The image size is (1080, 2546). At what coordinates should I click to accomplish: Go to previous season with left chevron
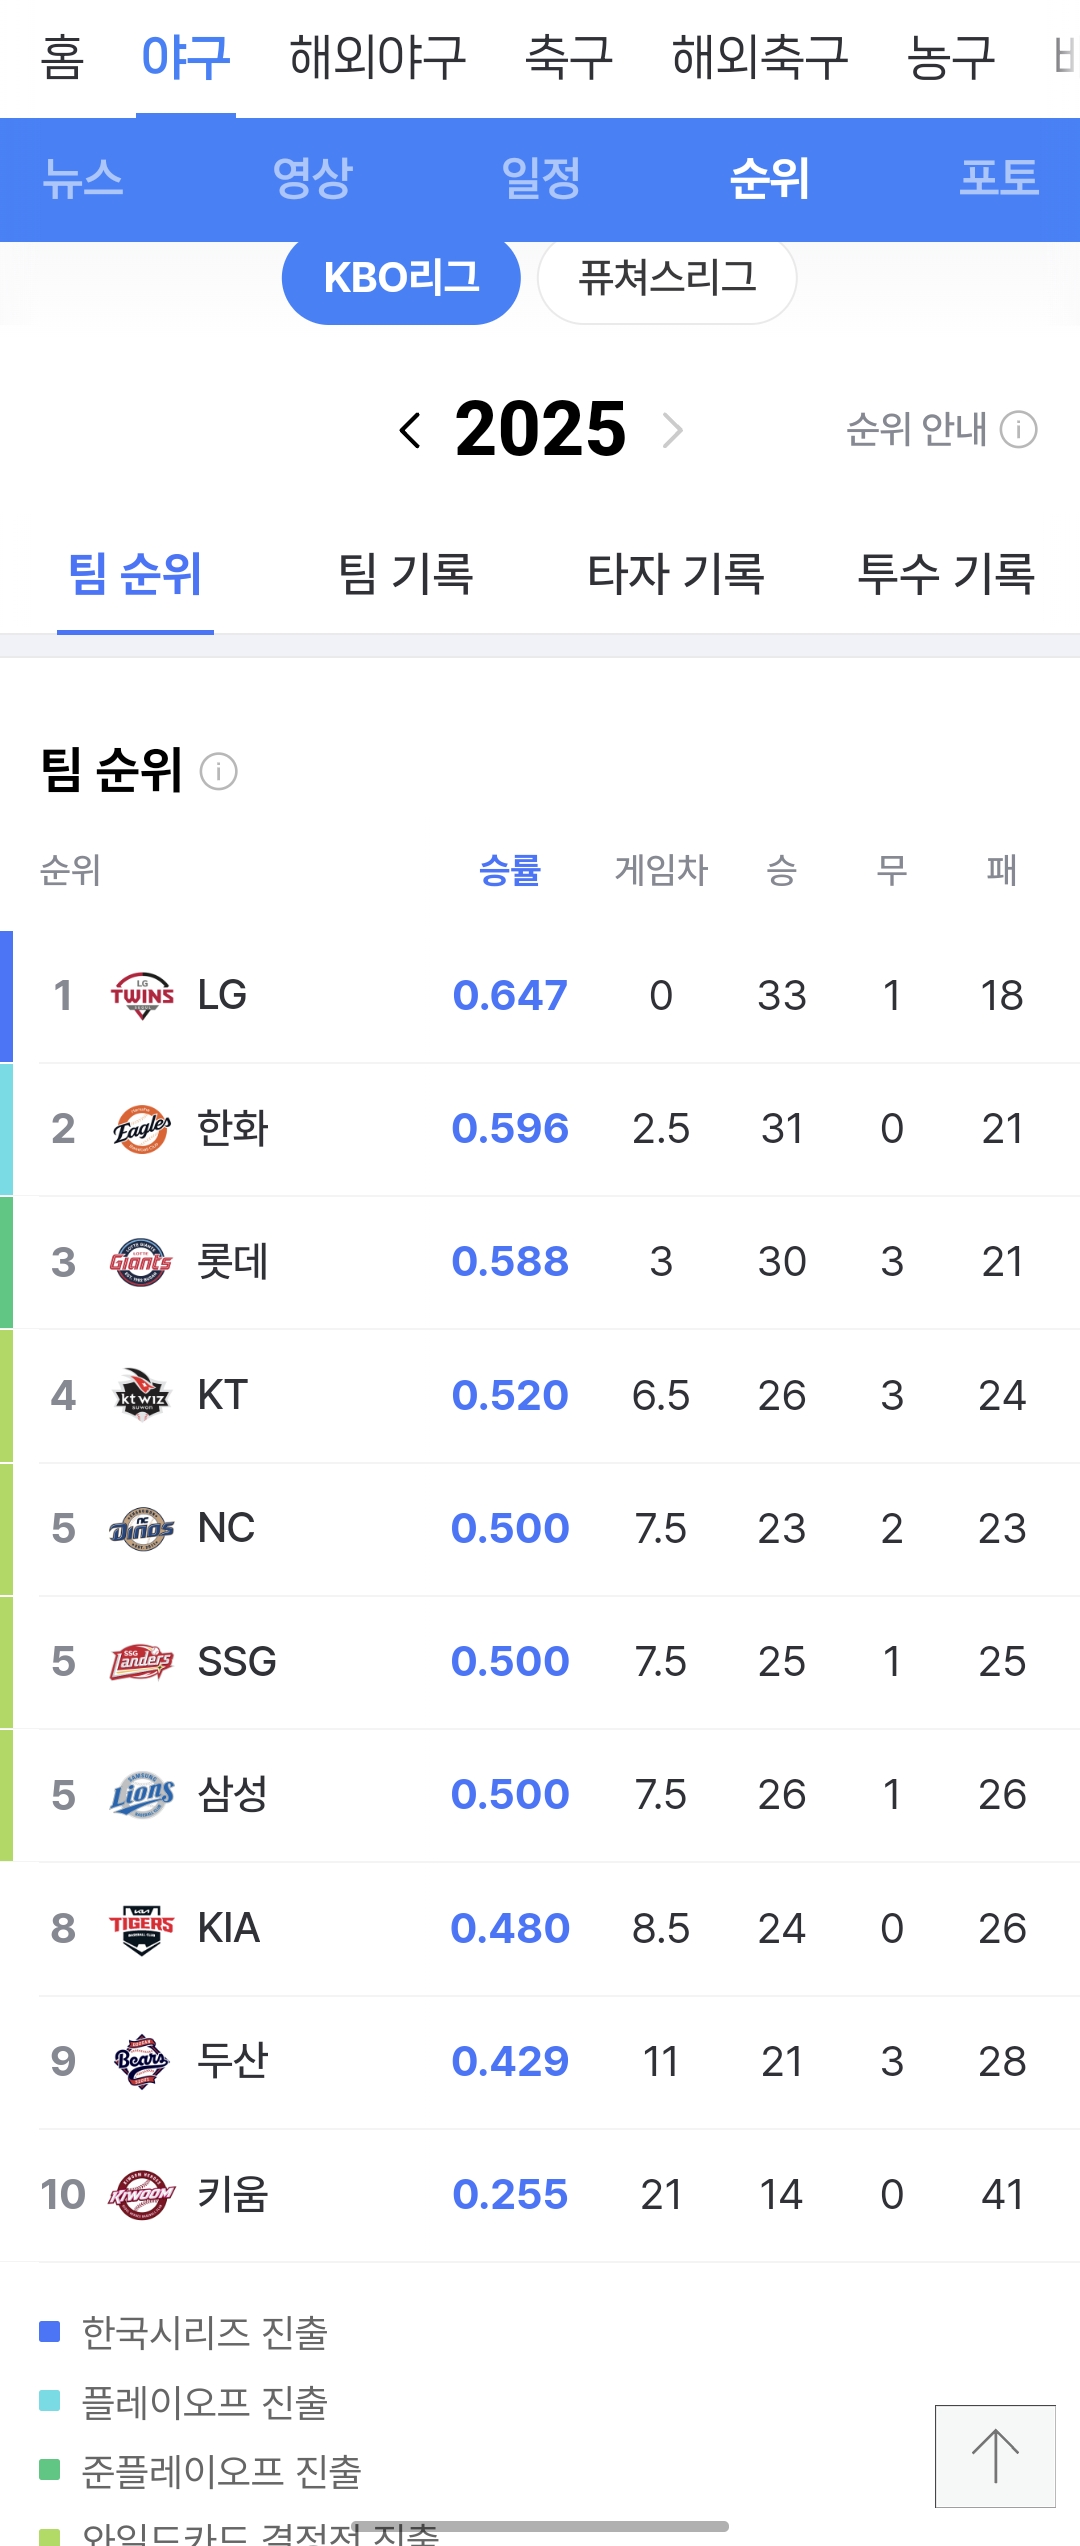[409, 430]
